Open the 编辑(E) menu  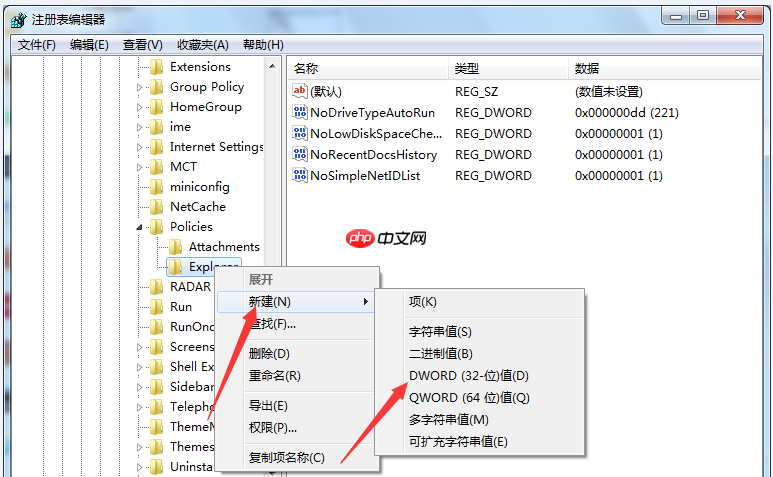coord(89,44)
